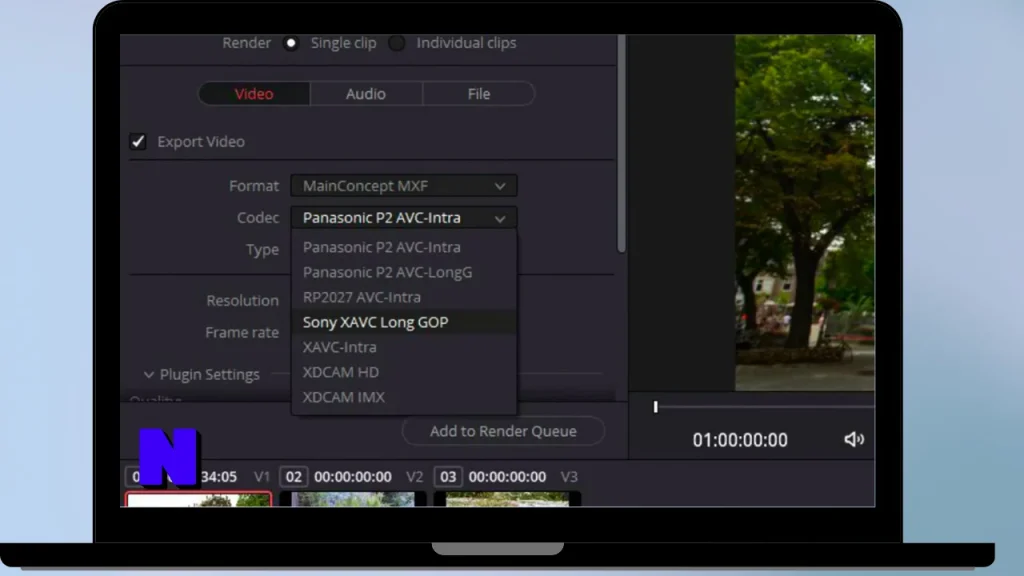The height and width of the screenshot is (576, 1024).
Task: Select clip 02 number badge
Action: [x=293, y=477]
